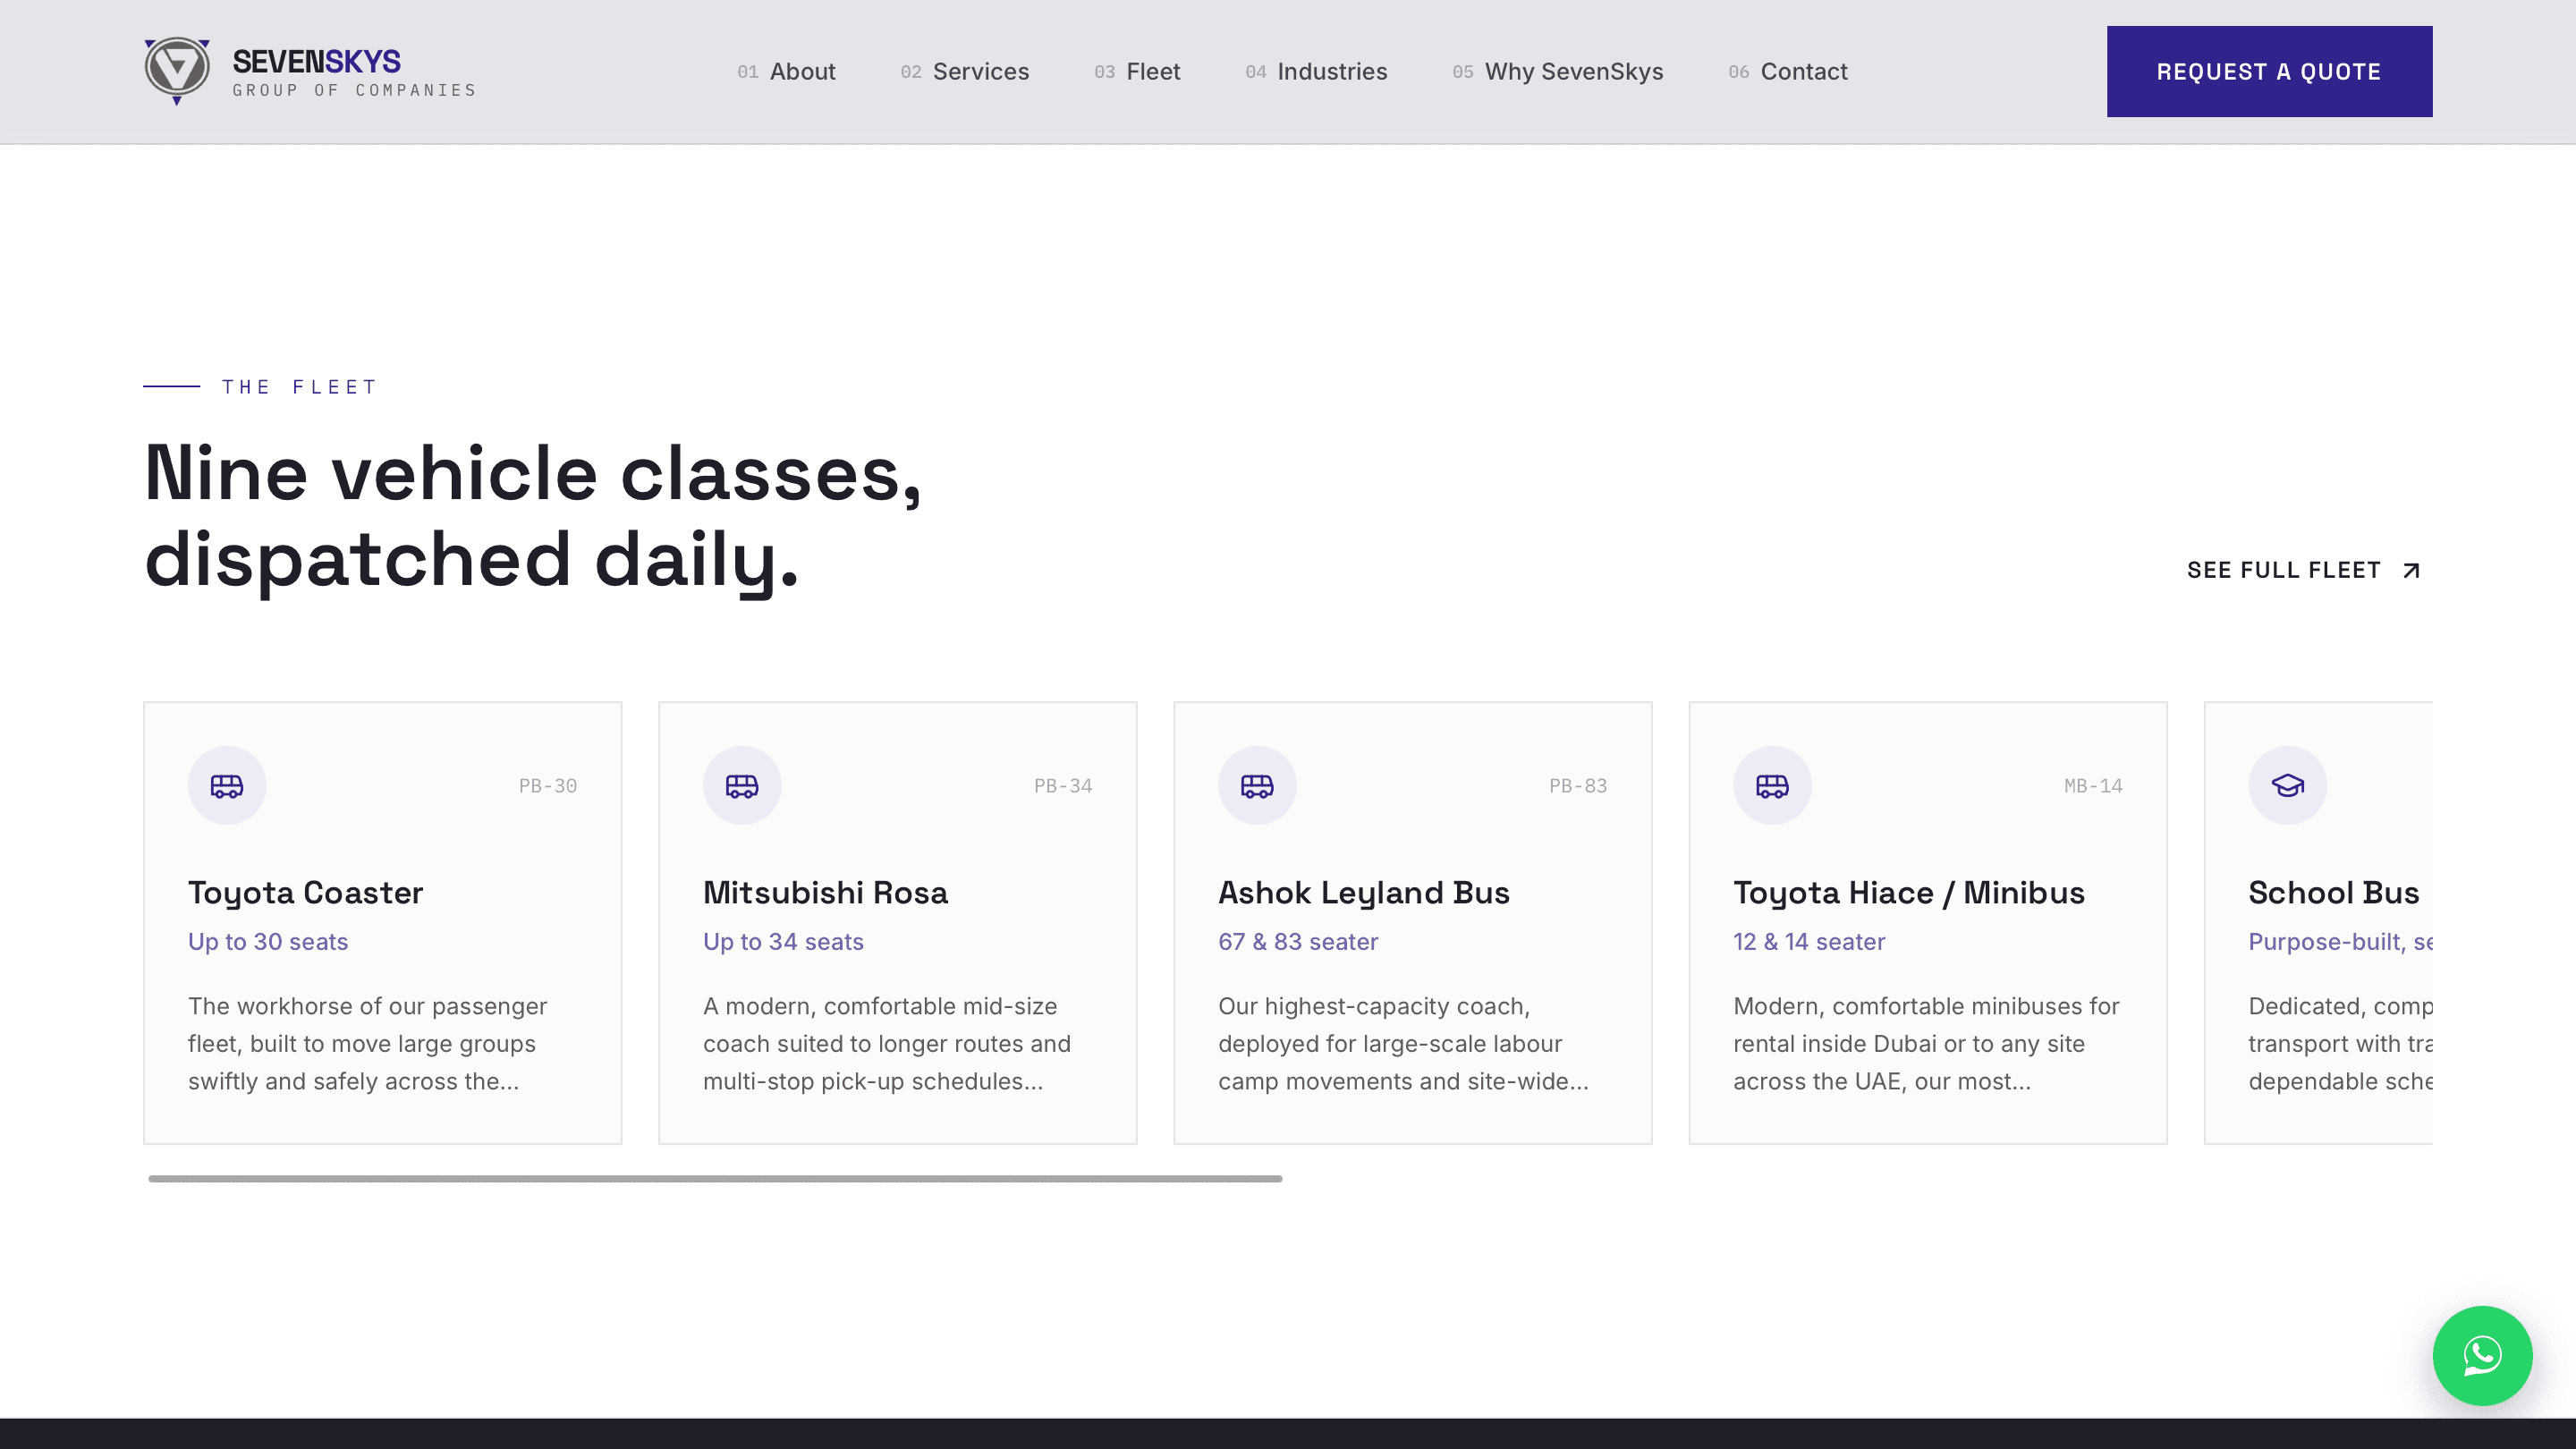Click the '12 & 14 seater' text

point(1809,941)
